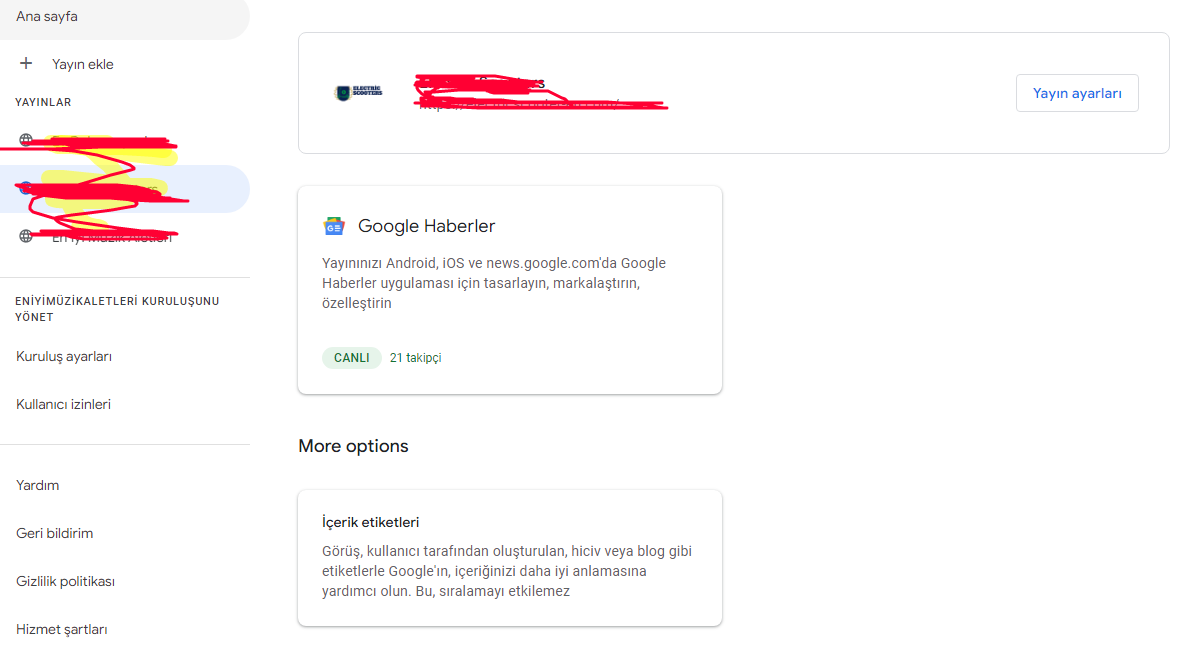Click the plus icon beside Yayın ekle

pos(26,63)
